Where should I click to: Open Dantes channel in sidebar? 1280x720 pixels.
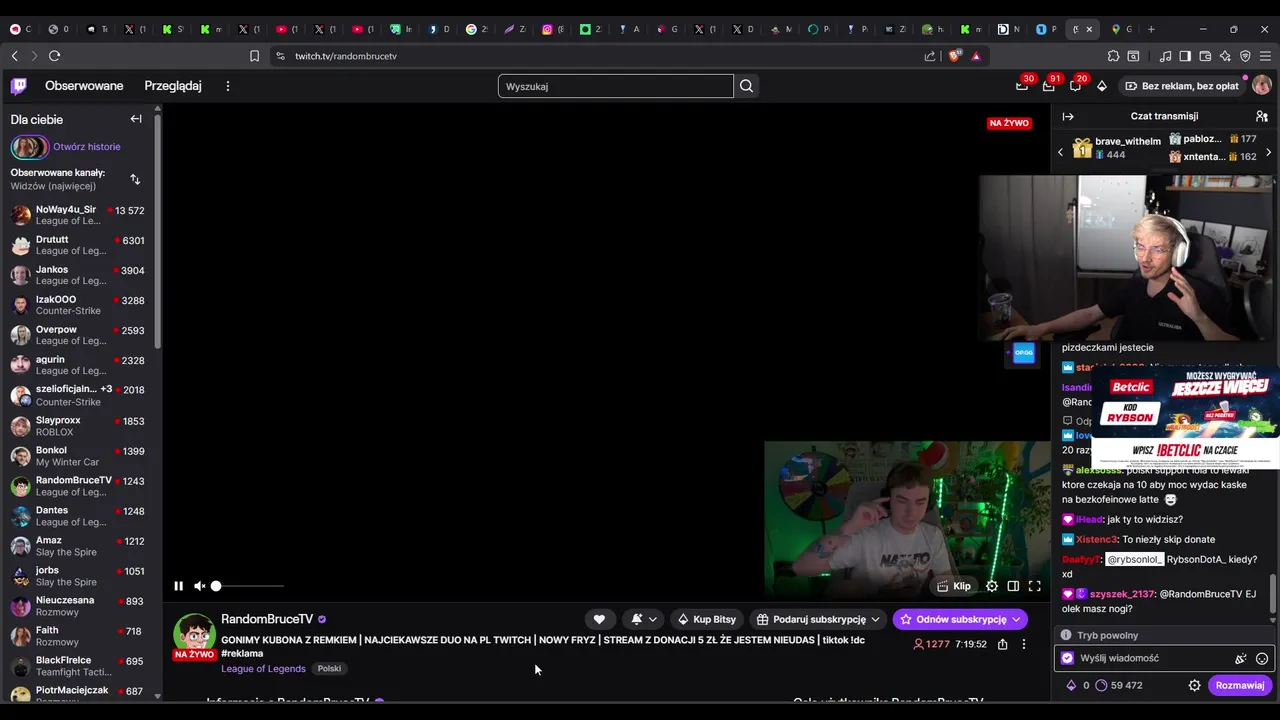[78, 516]
